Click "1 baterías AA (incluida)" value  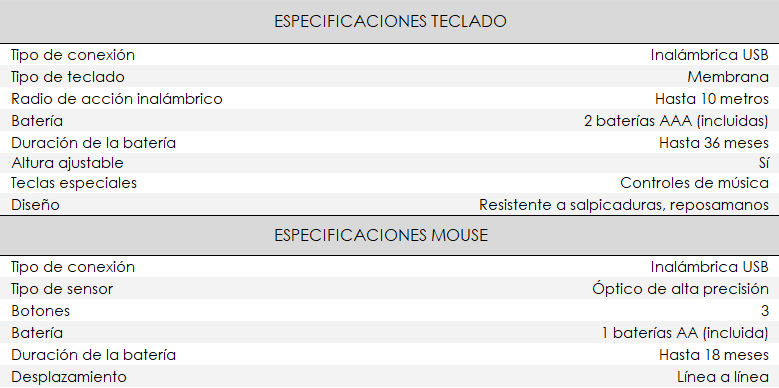tap(685, 333)
